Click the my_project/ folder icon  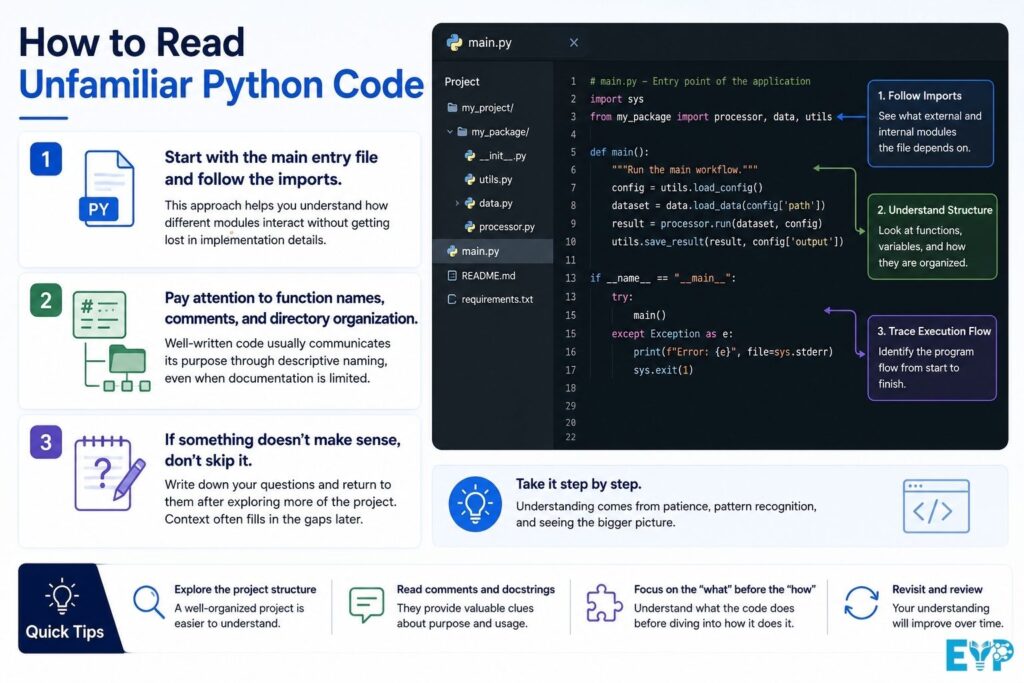[452, 107]
